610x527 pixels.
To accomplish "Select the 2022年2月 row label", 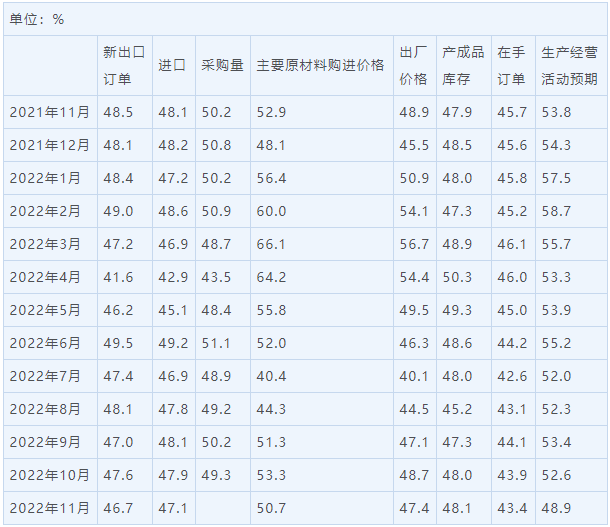I will [x=45, y=212].
